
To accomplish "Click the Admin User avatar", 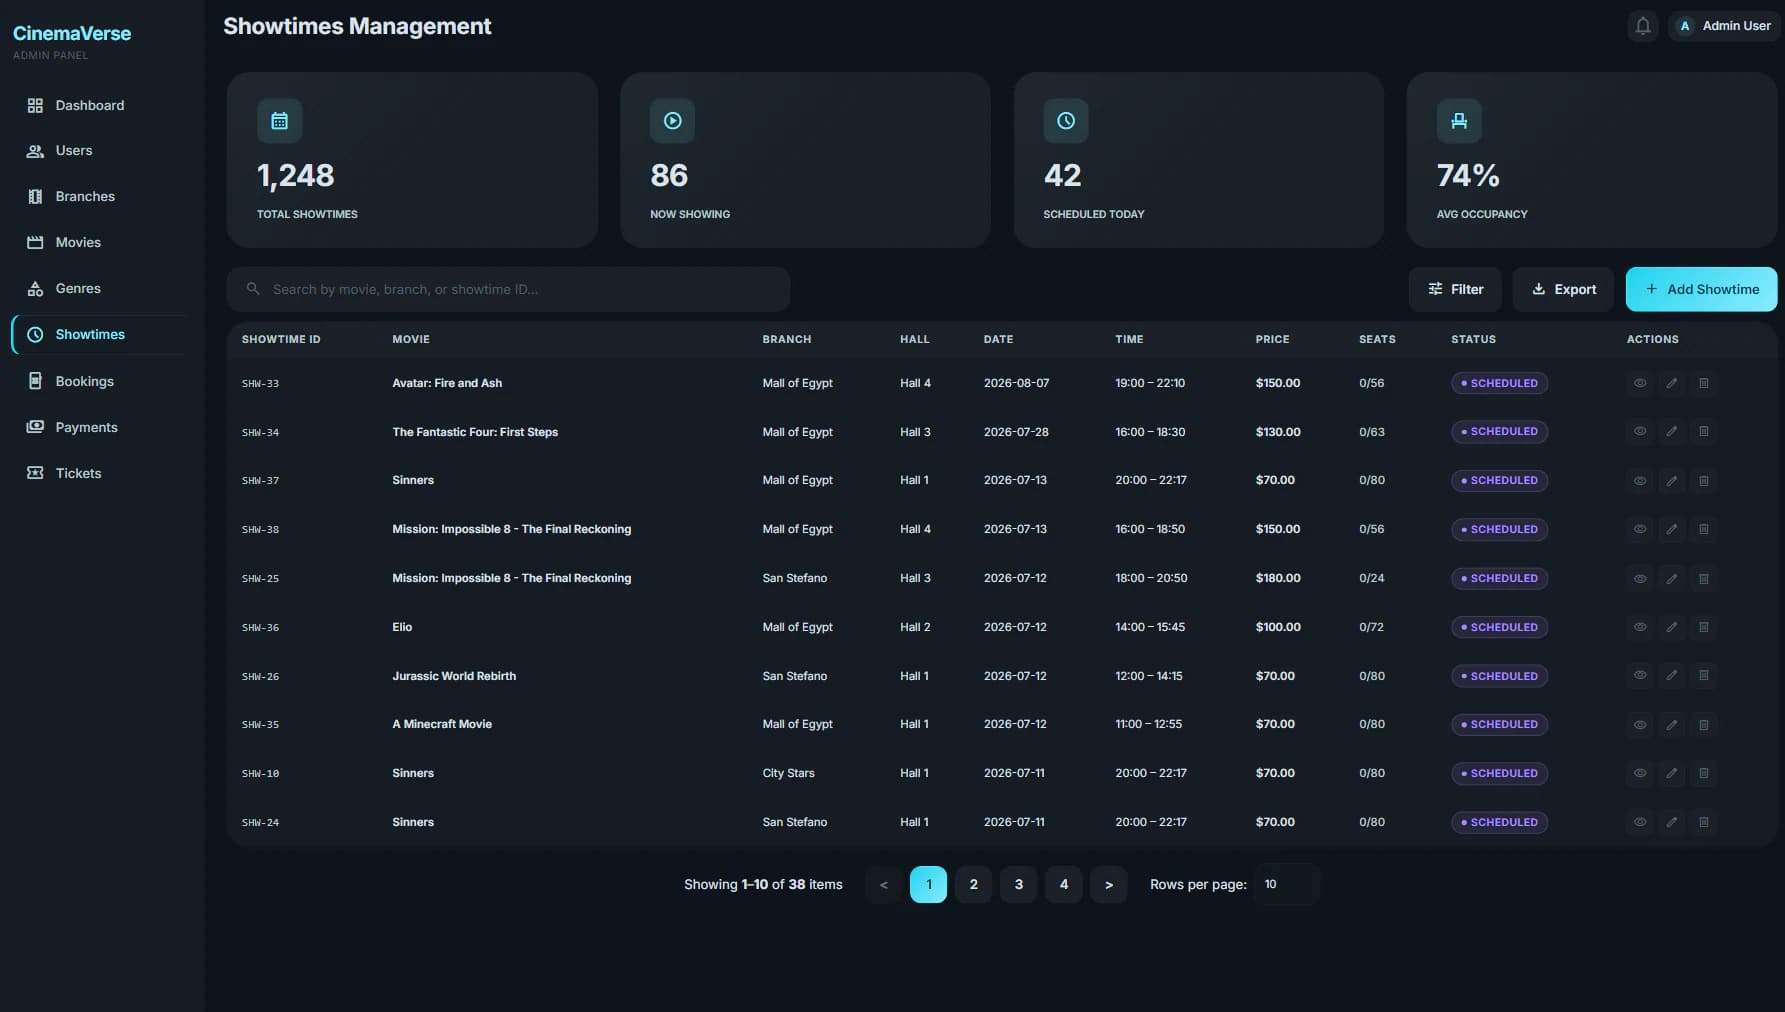I will [x=1685, y=26].
